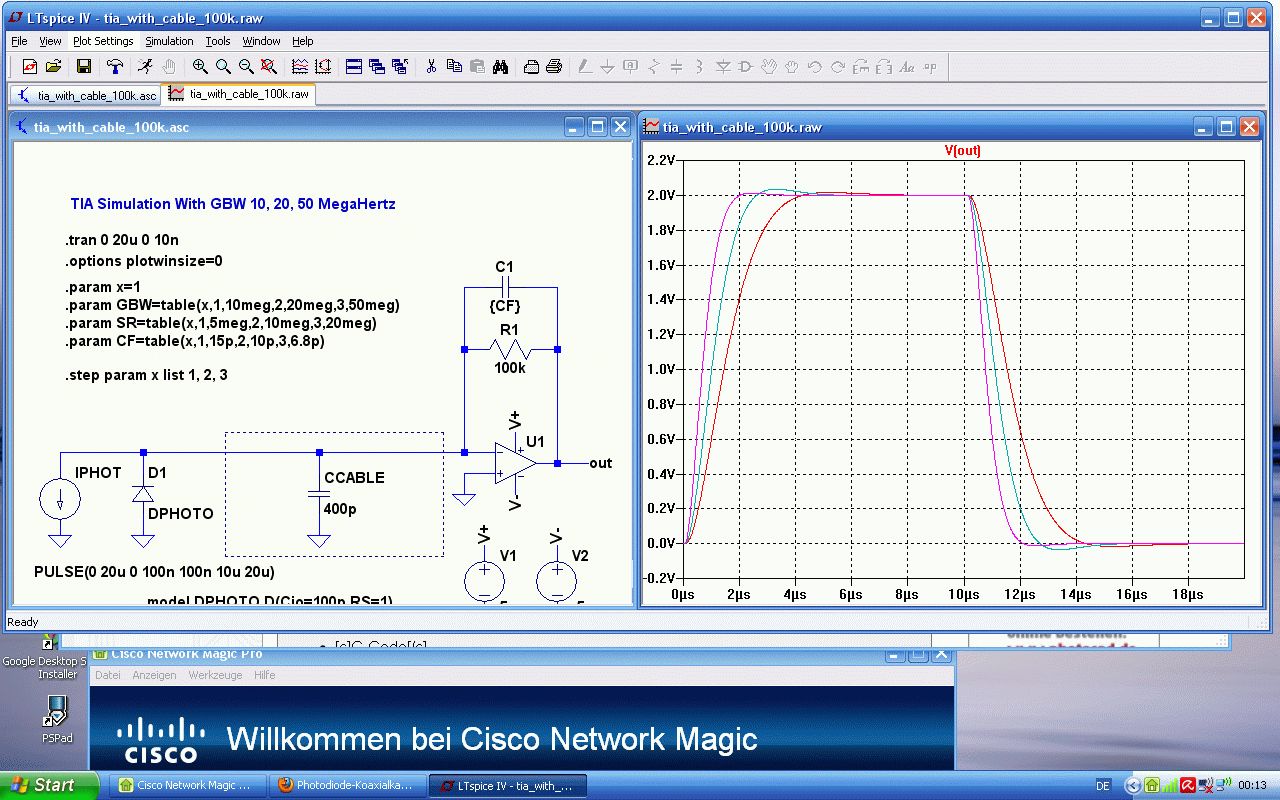Switch to Cisco Network Magic taskbar button

(x=189, y=786)
